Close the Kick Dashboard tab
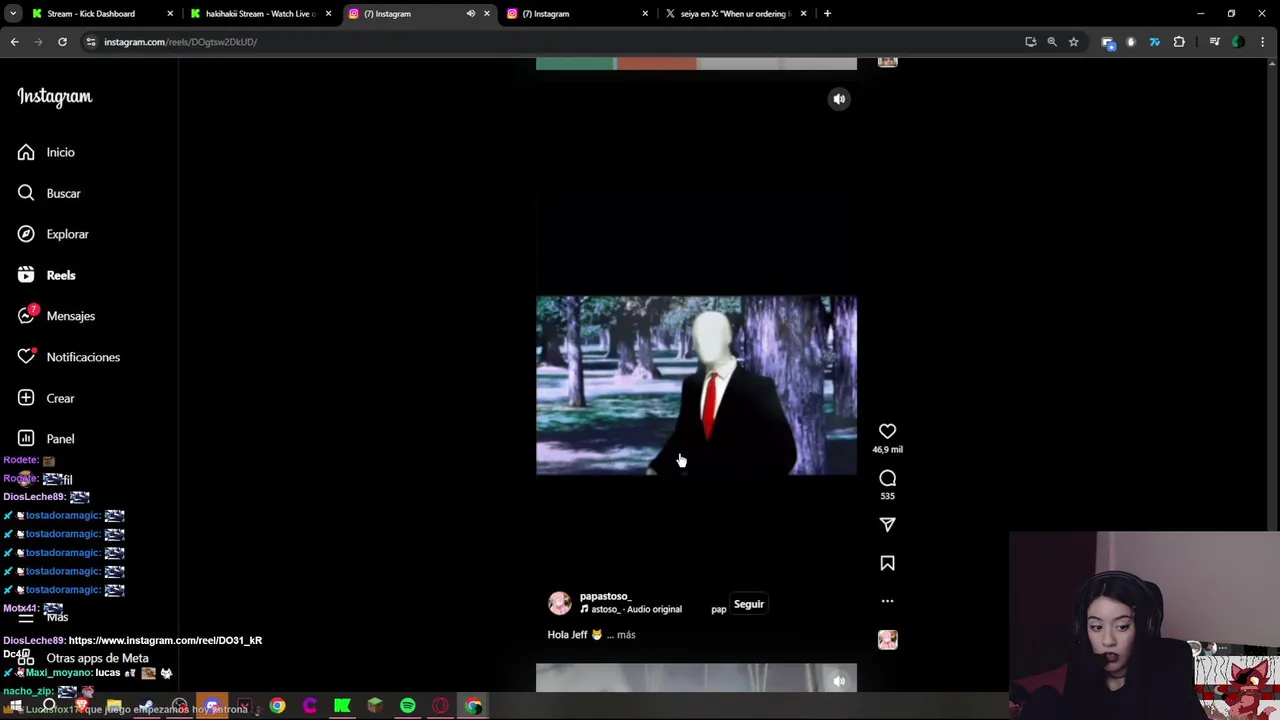This screenshot has width=1280, height=720. [x=170, y=14]
